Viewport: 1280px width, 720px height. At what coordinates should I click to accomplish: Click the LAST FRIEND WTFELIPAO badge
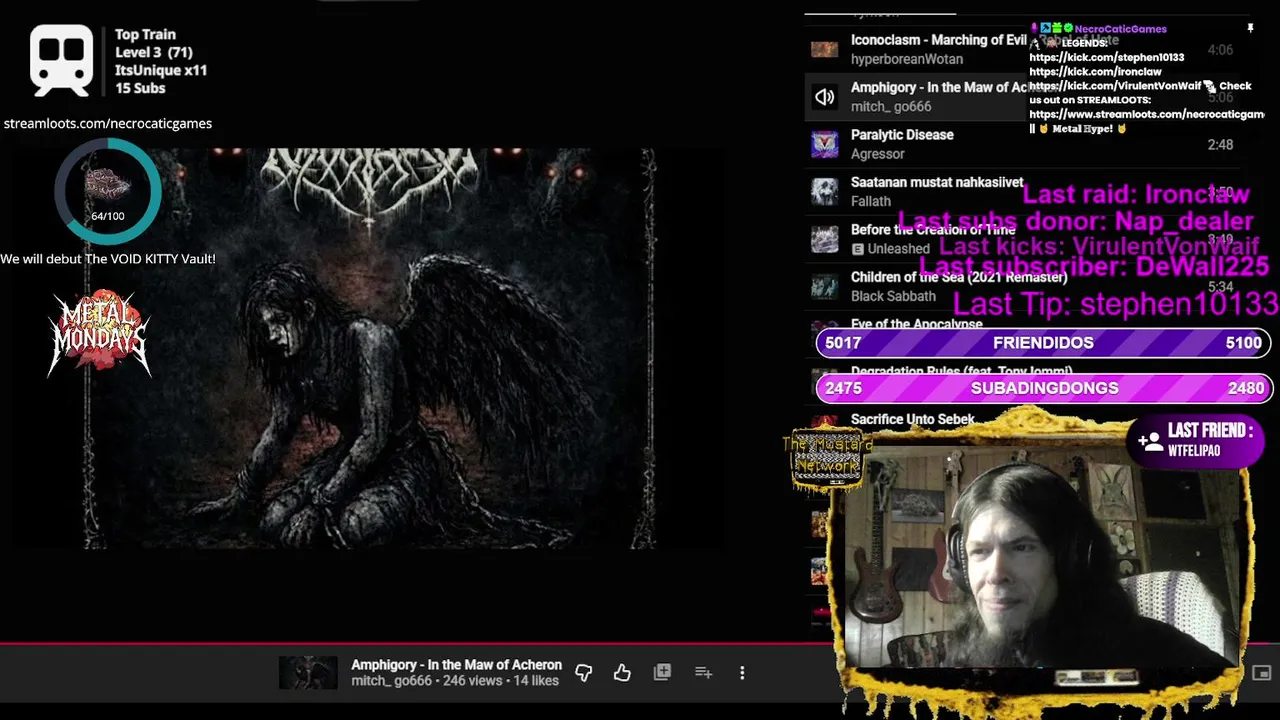click(1196, 440)
